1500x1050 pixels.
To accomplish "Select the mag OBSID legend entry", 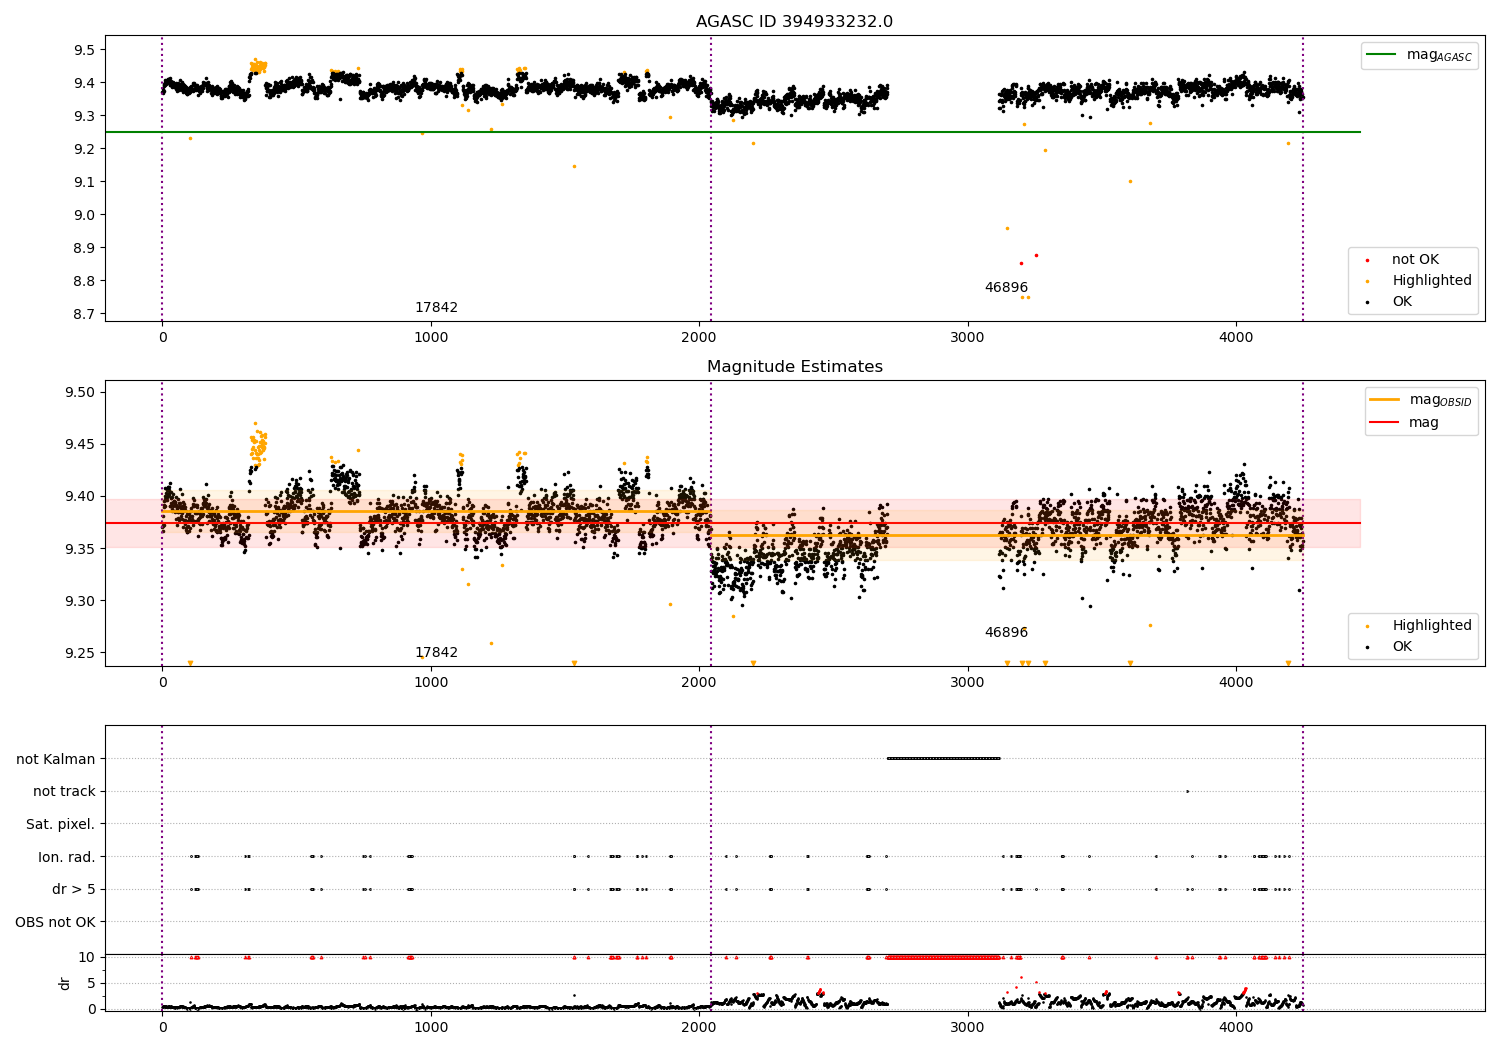I will point(1421,400).
